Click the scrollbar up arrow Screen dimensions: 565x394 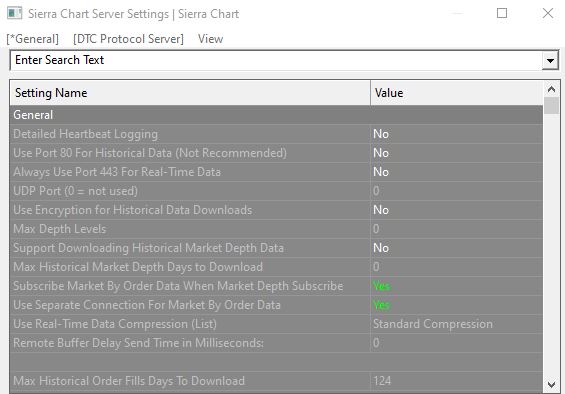[x=551, y=89]
